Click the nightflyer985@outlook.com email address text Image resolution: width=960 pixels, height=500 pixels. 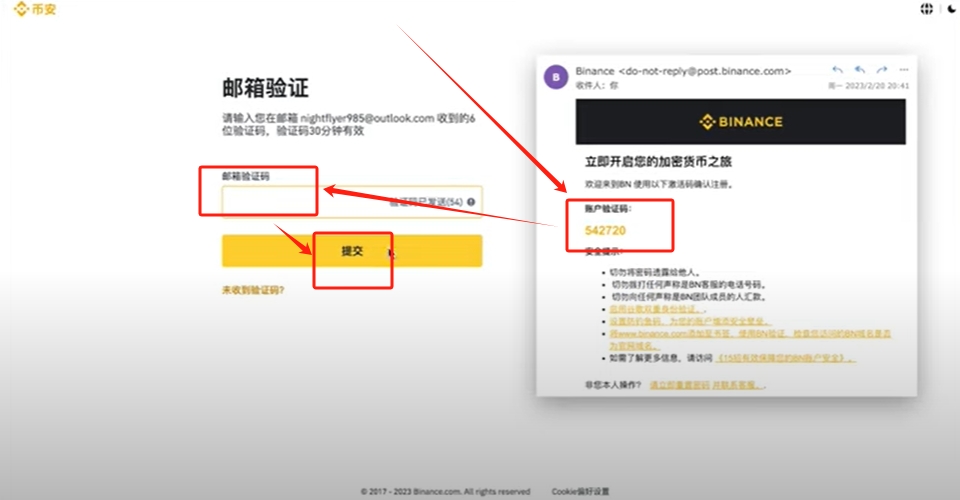coord(367,118)
